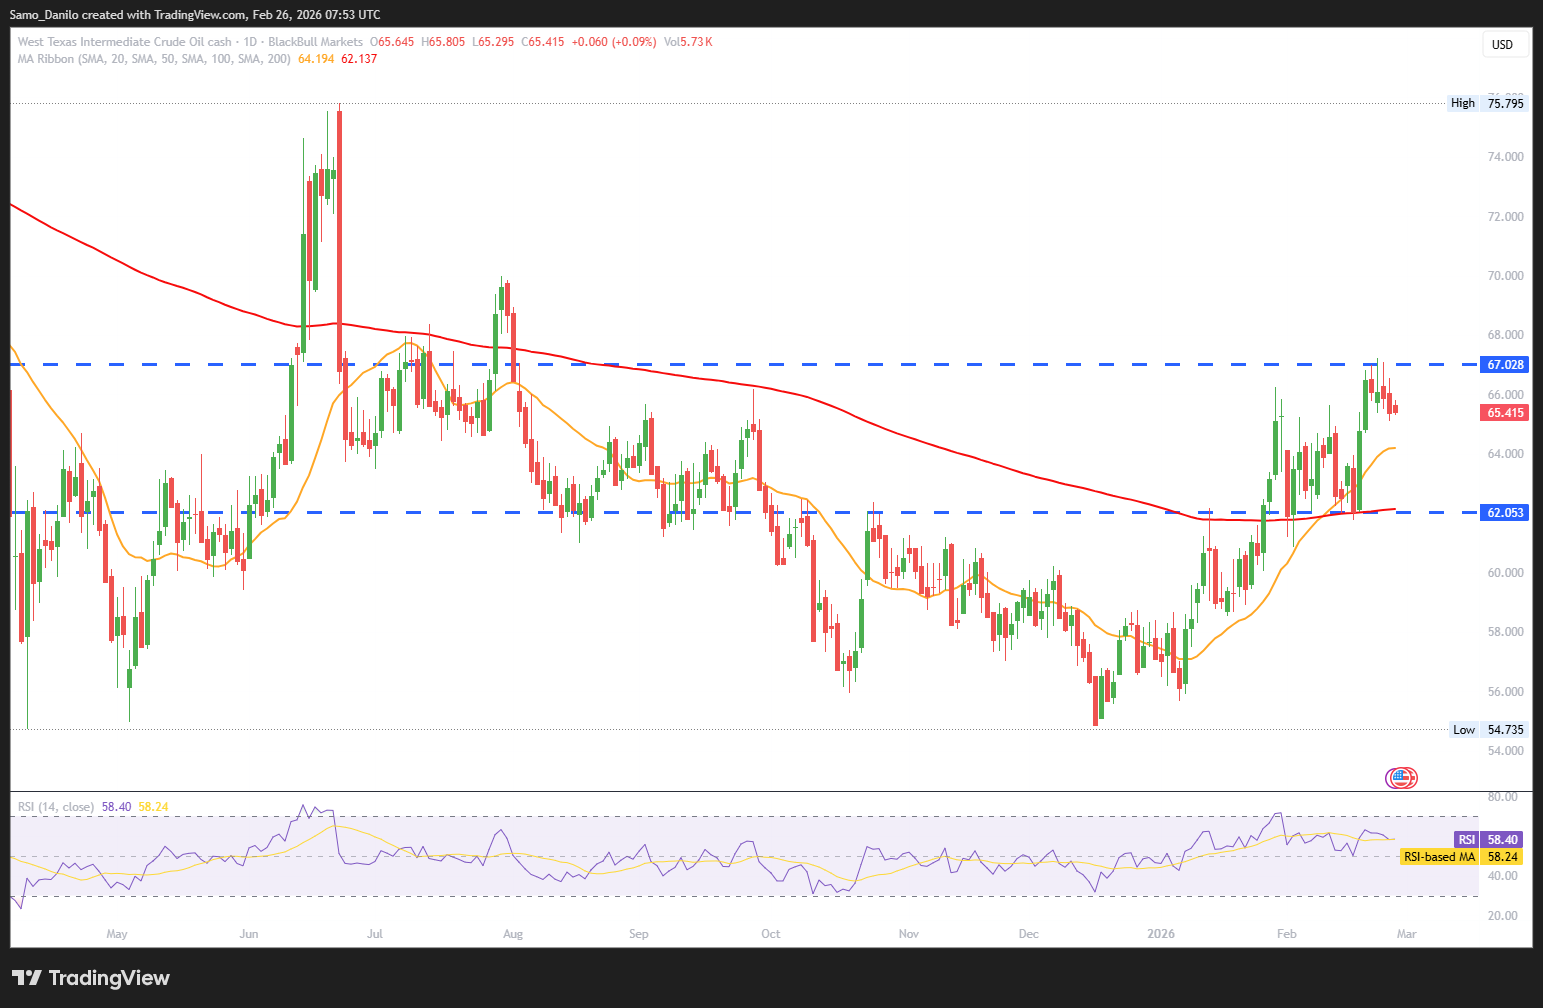This screenshot has height=1008, width=1543.
Task: Click the Feb label on time axis
Action: (1287, 934)
